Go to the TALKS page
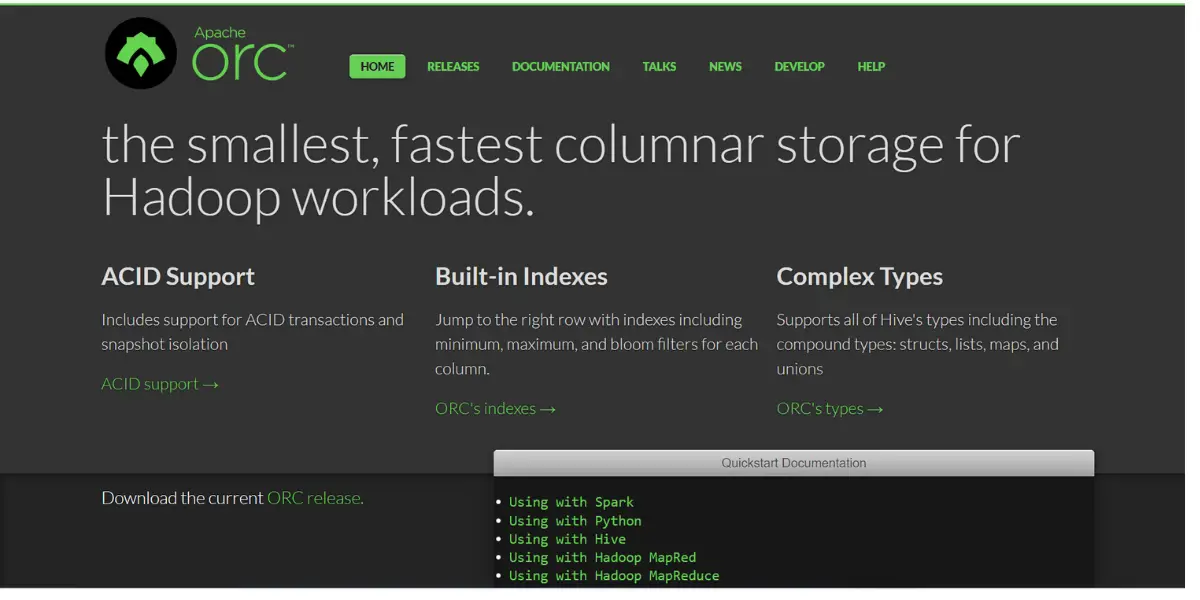 (659, 67)
